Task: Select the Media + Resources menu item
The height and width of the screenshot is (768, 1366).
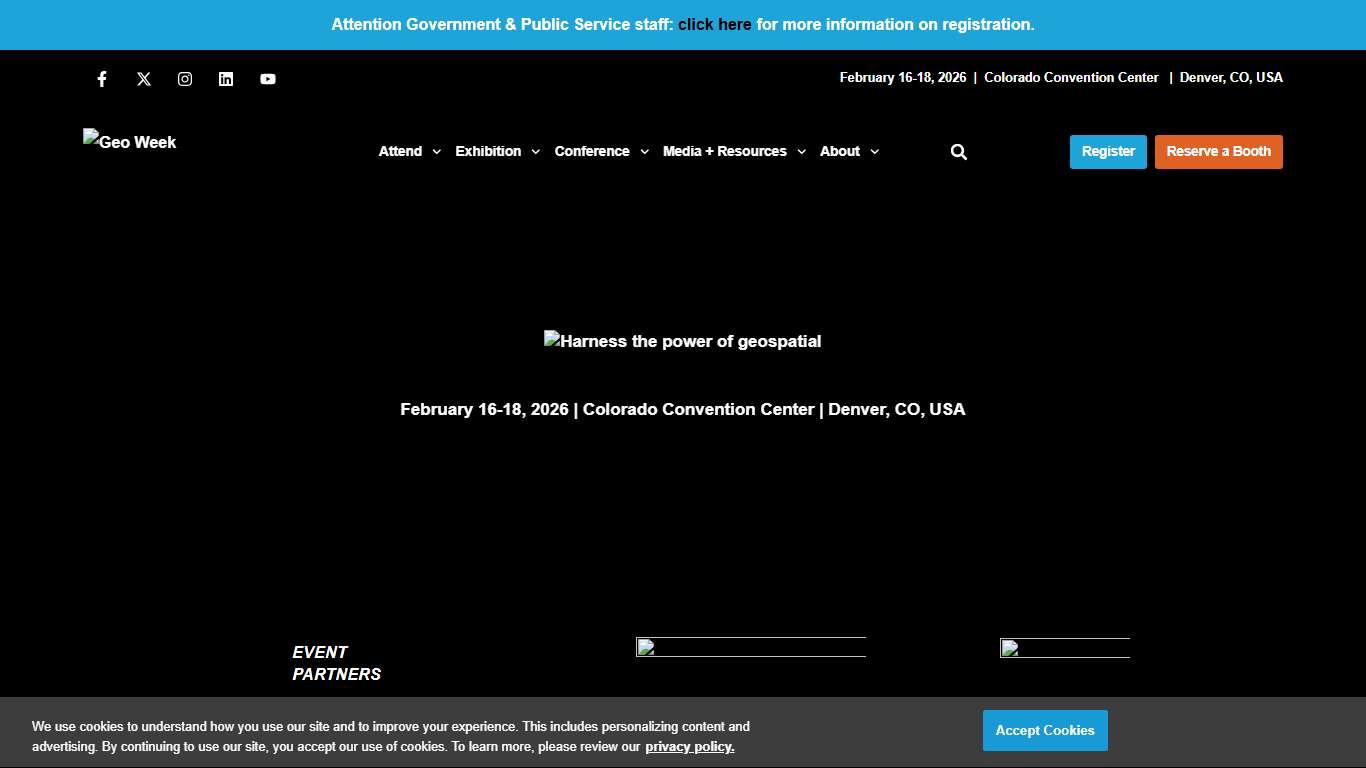Action: click(x=724, y=151)
